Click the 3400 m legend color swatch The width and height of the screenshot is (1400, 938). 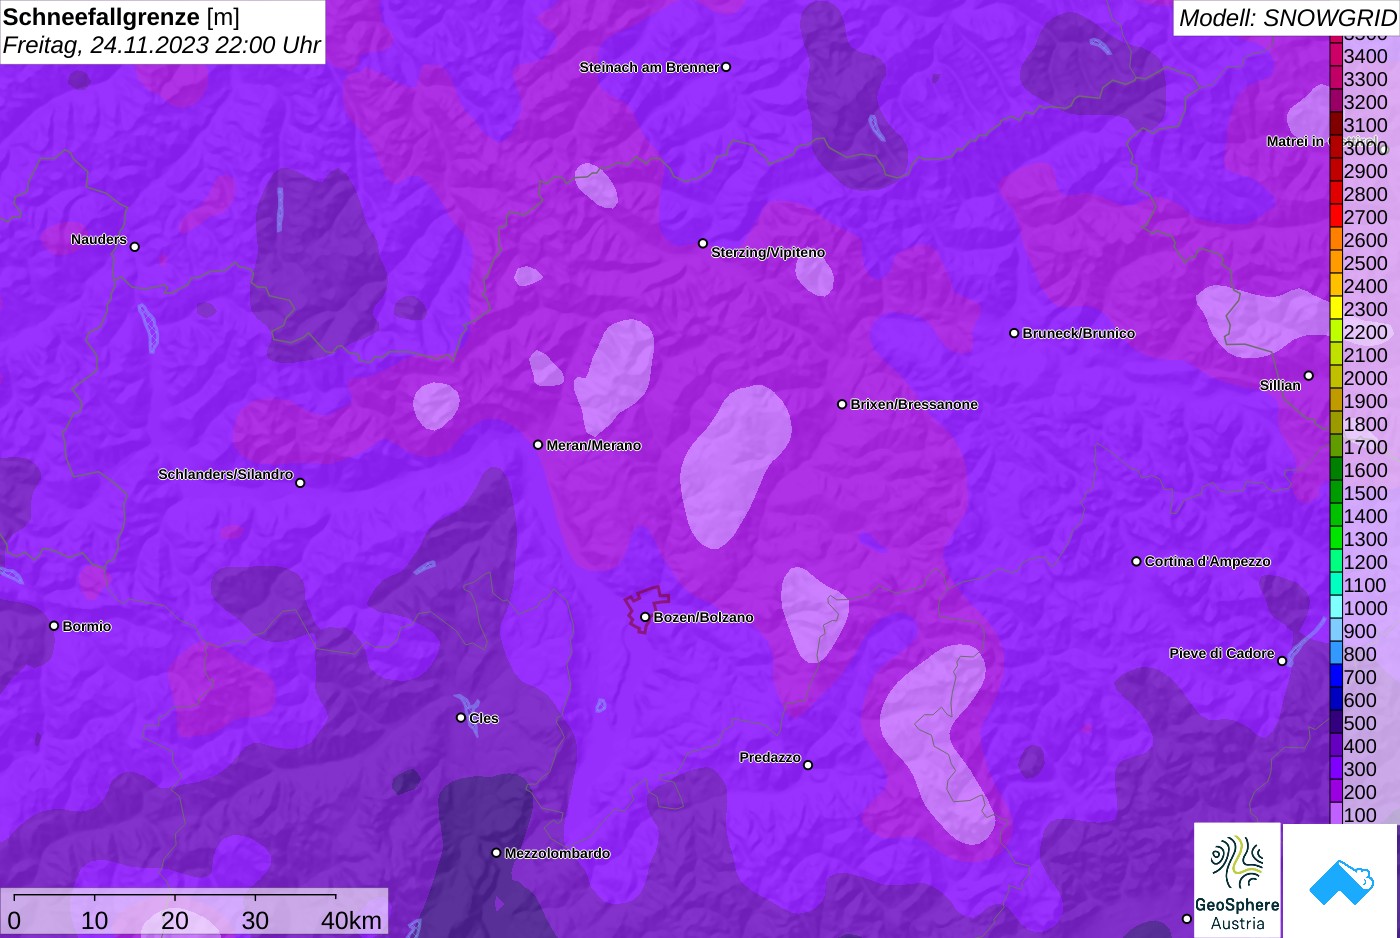[1335, 56]
